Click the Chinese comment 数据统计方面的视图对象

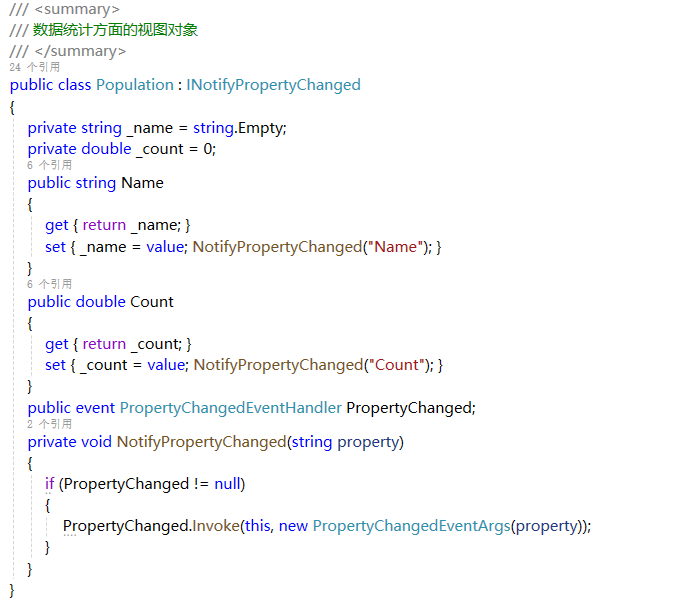click(x=115, y=30)
